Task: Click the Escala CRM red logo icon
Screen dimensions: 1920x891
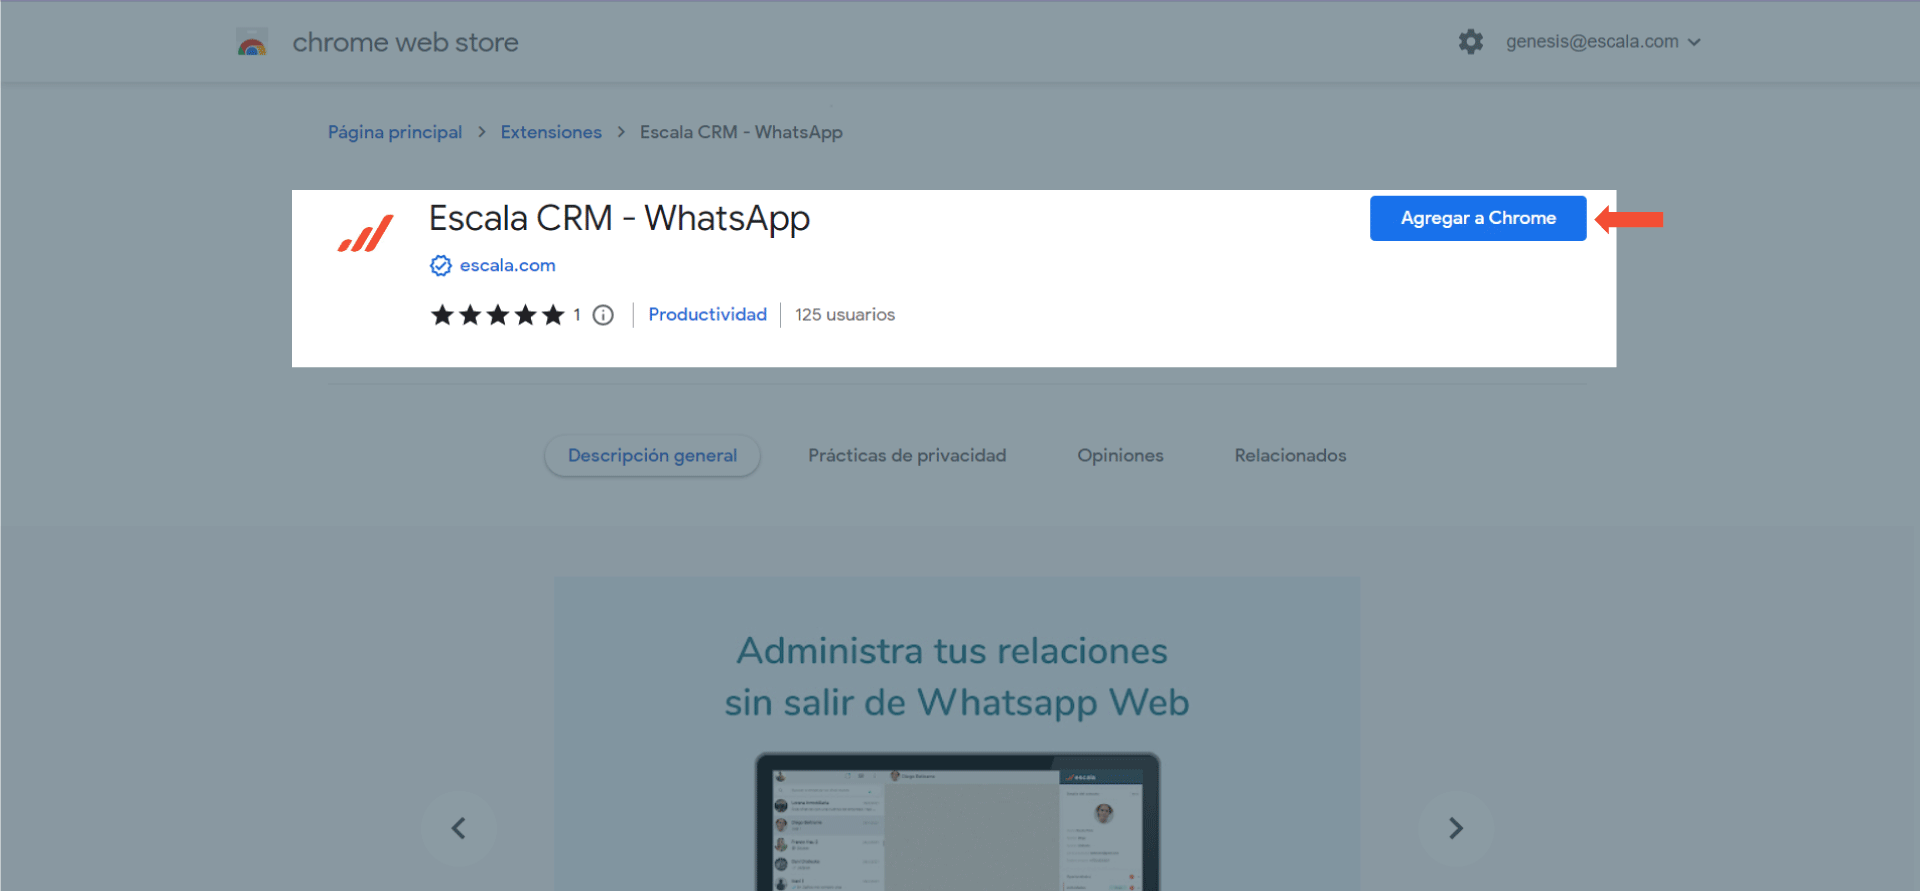Action: pos(365,234)
